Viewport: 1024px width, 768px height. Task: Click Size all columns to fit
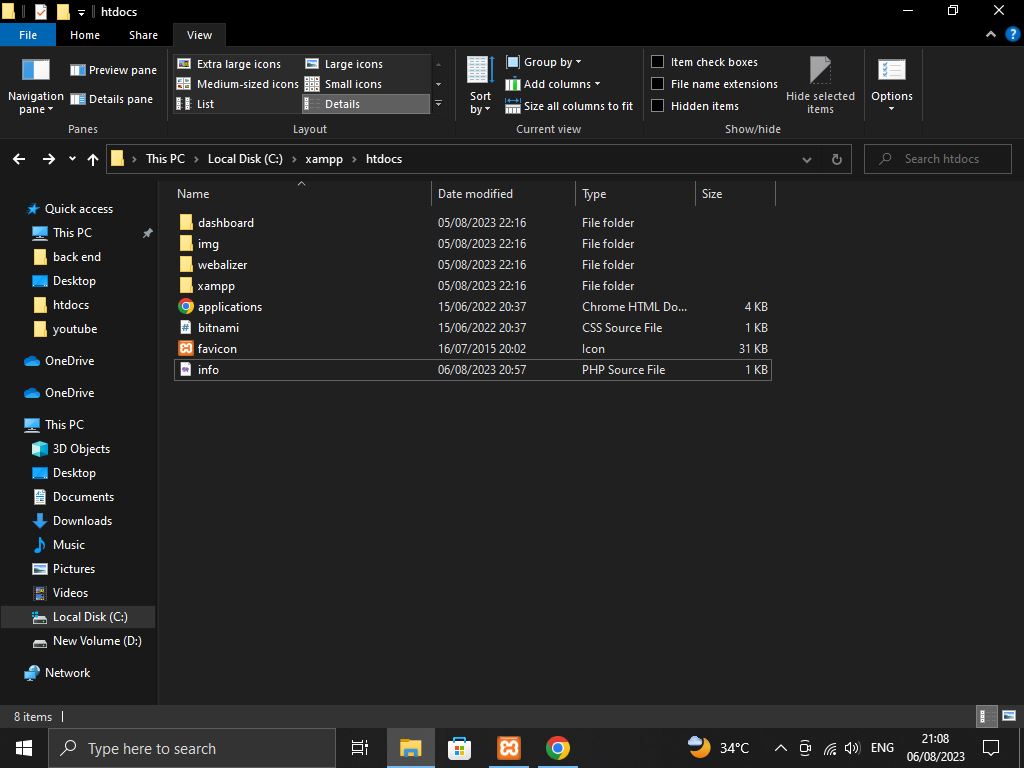click(569, 106)
